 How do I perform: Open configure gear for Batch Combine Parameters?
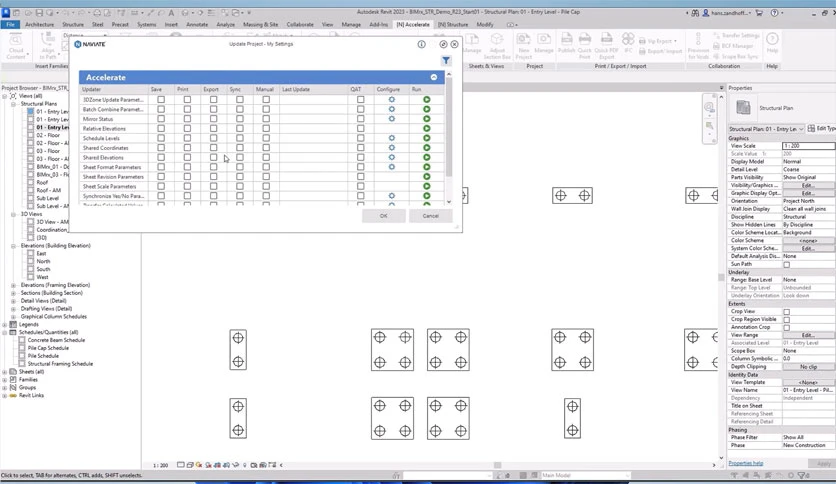[x=391, y=109]
